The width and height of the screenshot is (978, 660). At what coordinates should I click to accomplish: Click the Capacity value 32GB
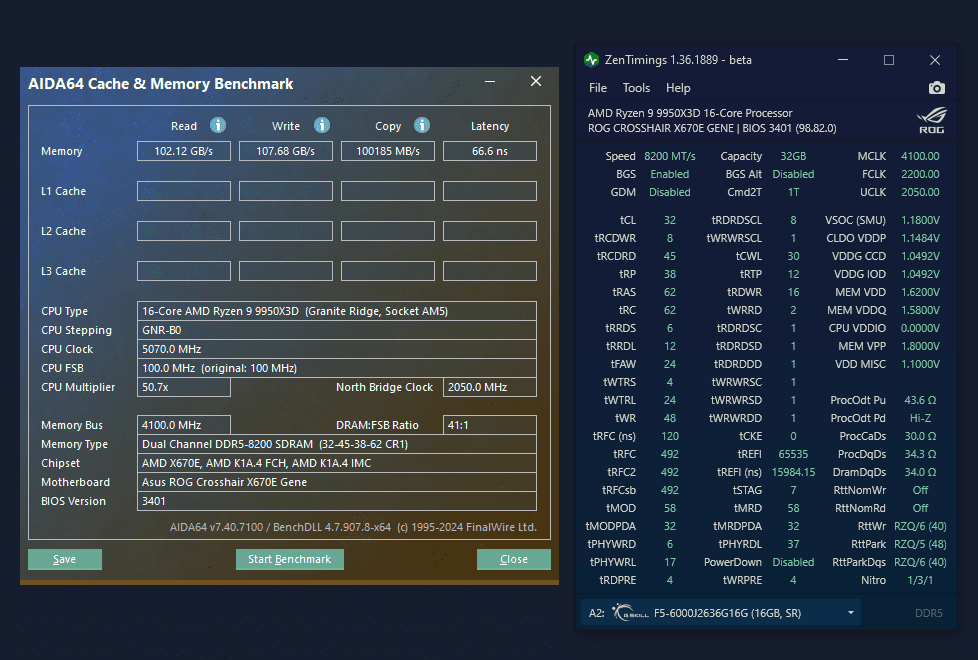[x=793, y=156]
